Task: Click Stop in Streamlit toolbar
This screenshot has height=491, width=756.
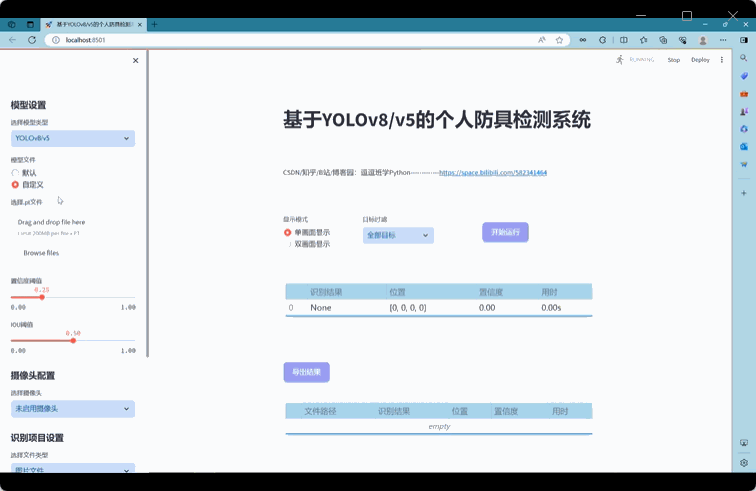Action: (674, 60)
